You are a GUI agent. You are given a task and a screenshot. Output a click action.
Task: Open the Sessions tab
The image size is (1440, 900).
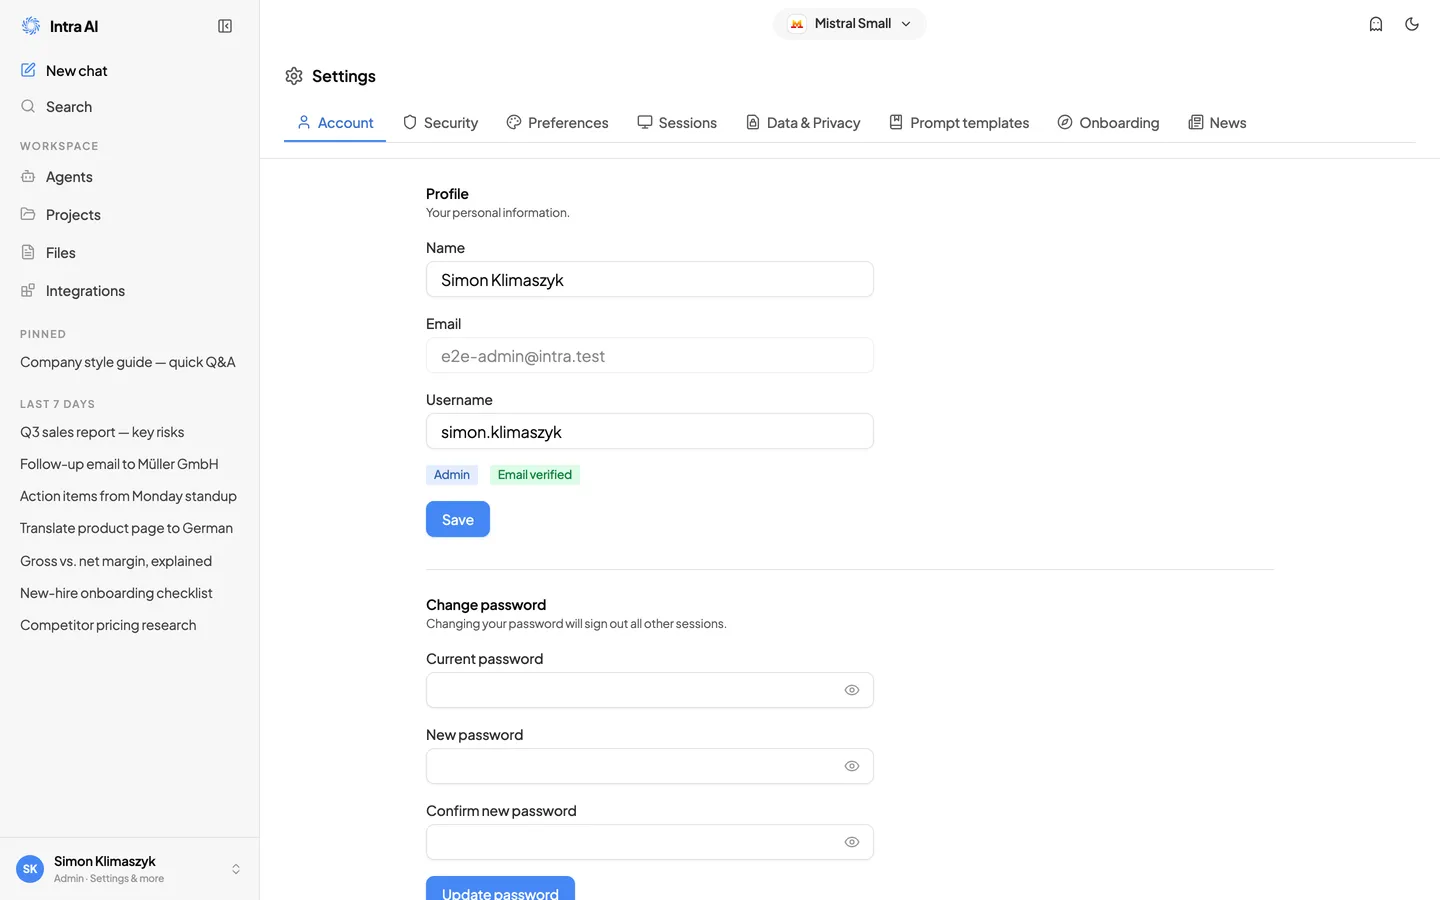point(677,123)
